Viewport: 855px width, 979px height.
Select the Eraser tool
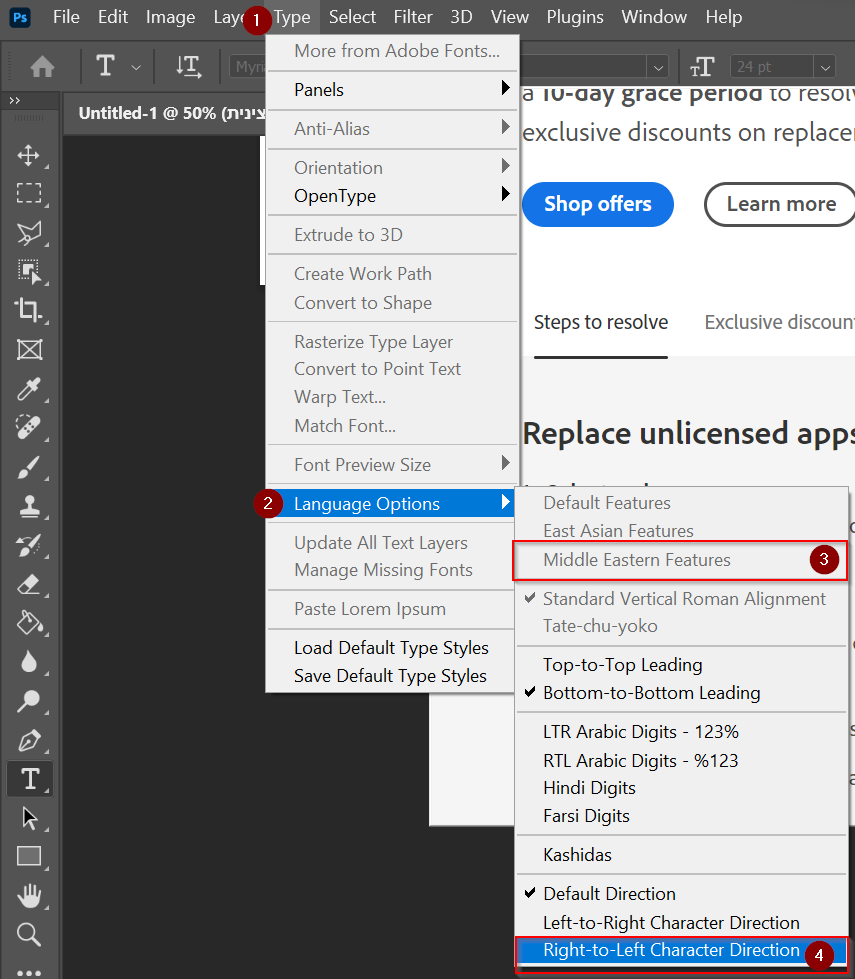(x=29, y=584)
